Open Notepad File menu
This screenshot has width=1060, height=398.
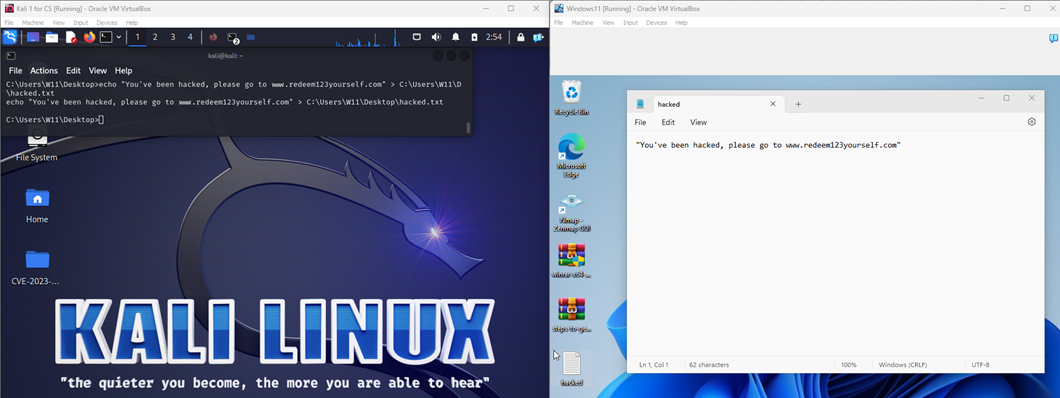pyautogui.click(x=640, y=122)
